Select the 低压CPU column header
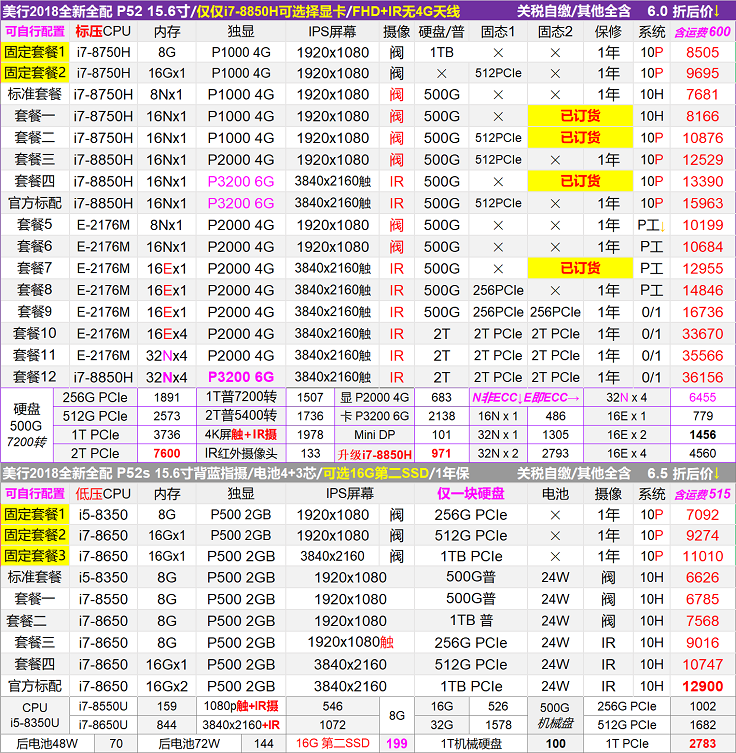 tap(103, 493)
